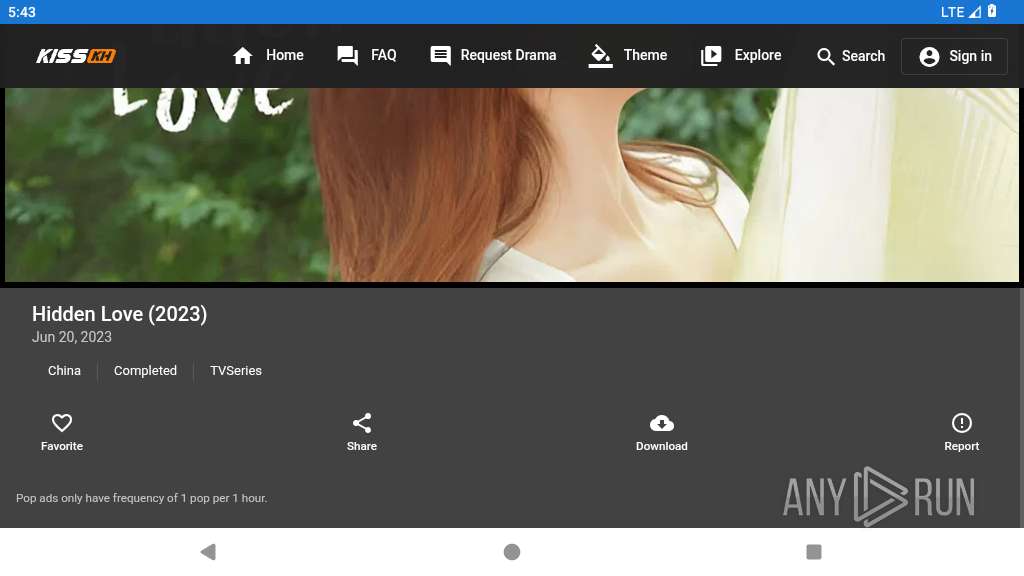Click the account avatar icon
This screenshot has width=1024, height=576.
(929, 57)
